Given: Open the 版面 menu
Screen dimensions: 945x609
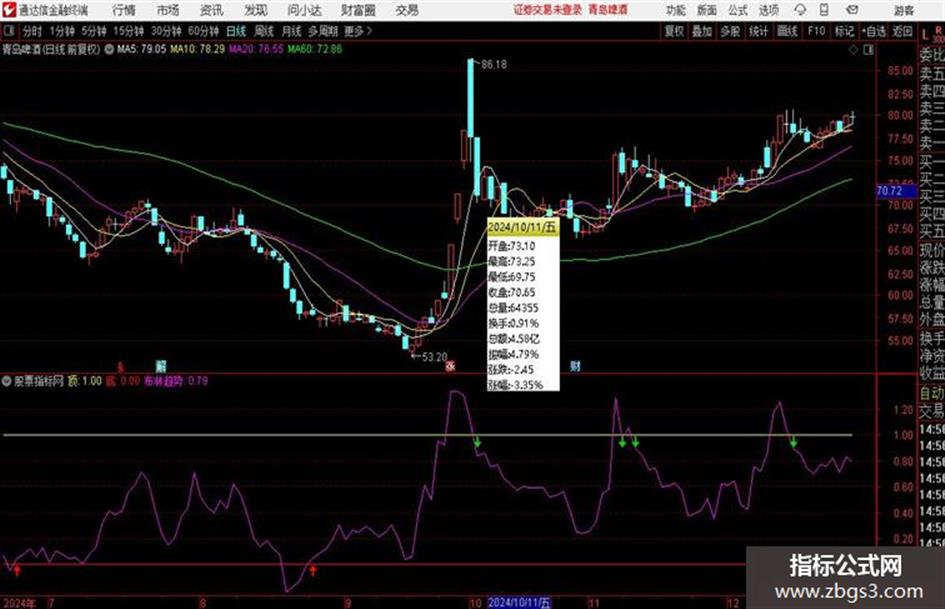Looking at the screenshot, I should 707,10.
